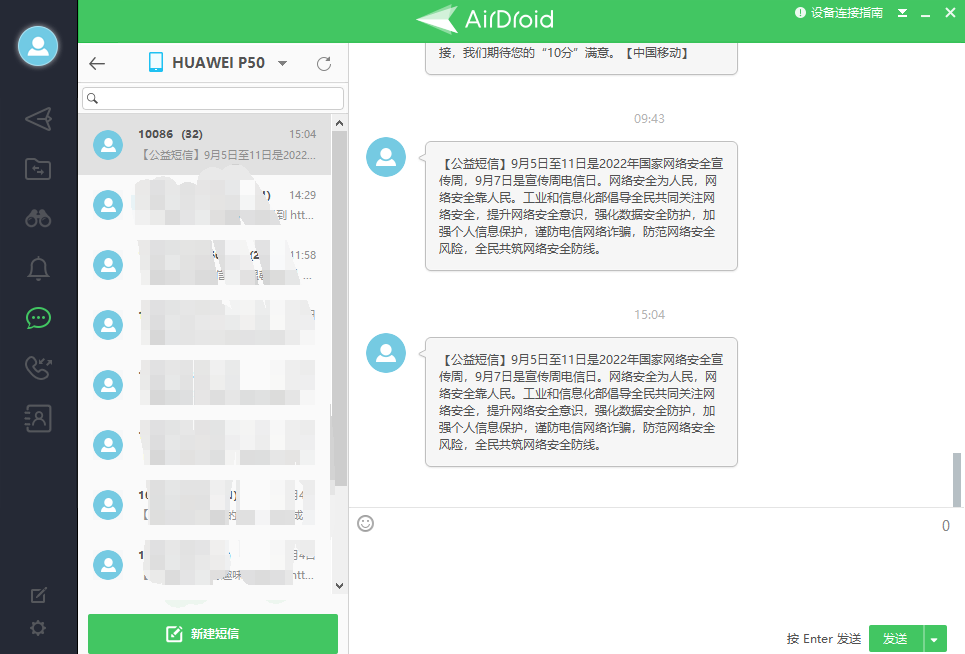Open the emoji picker smiley icon
The image size is (965, 654).
(x=366, y=523)
